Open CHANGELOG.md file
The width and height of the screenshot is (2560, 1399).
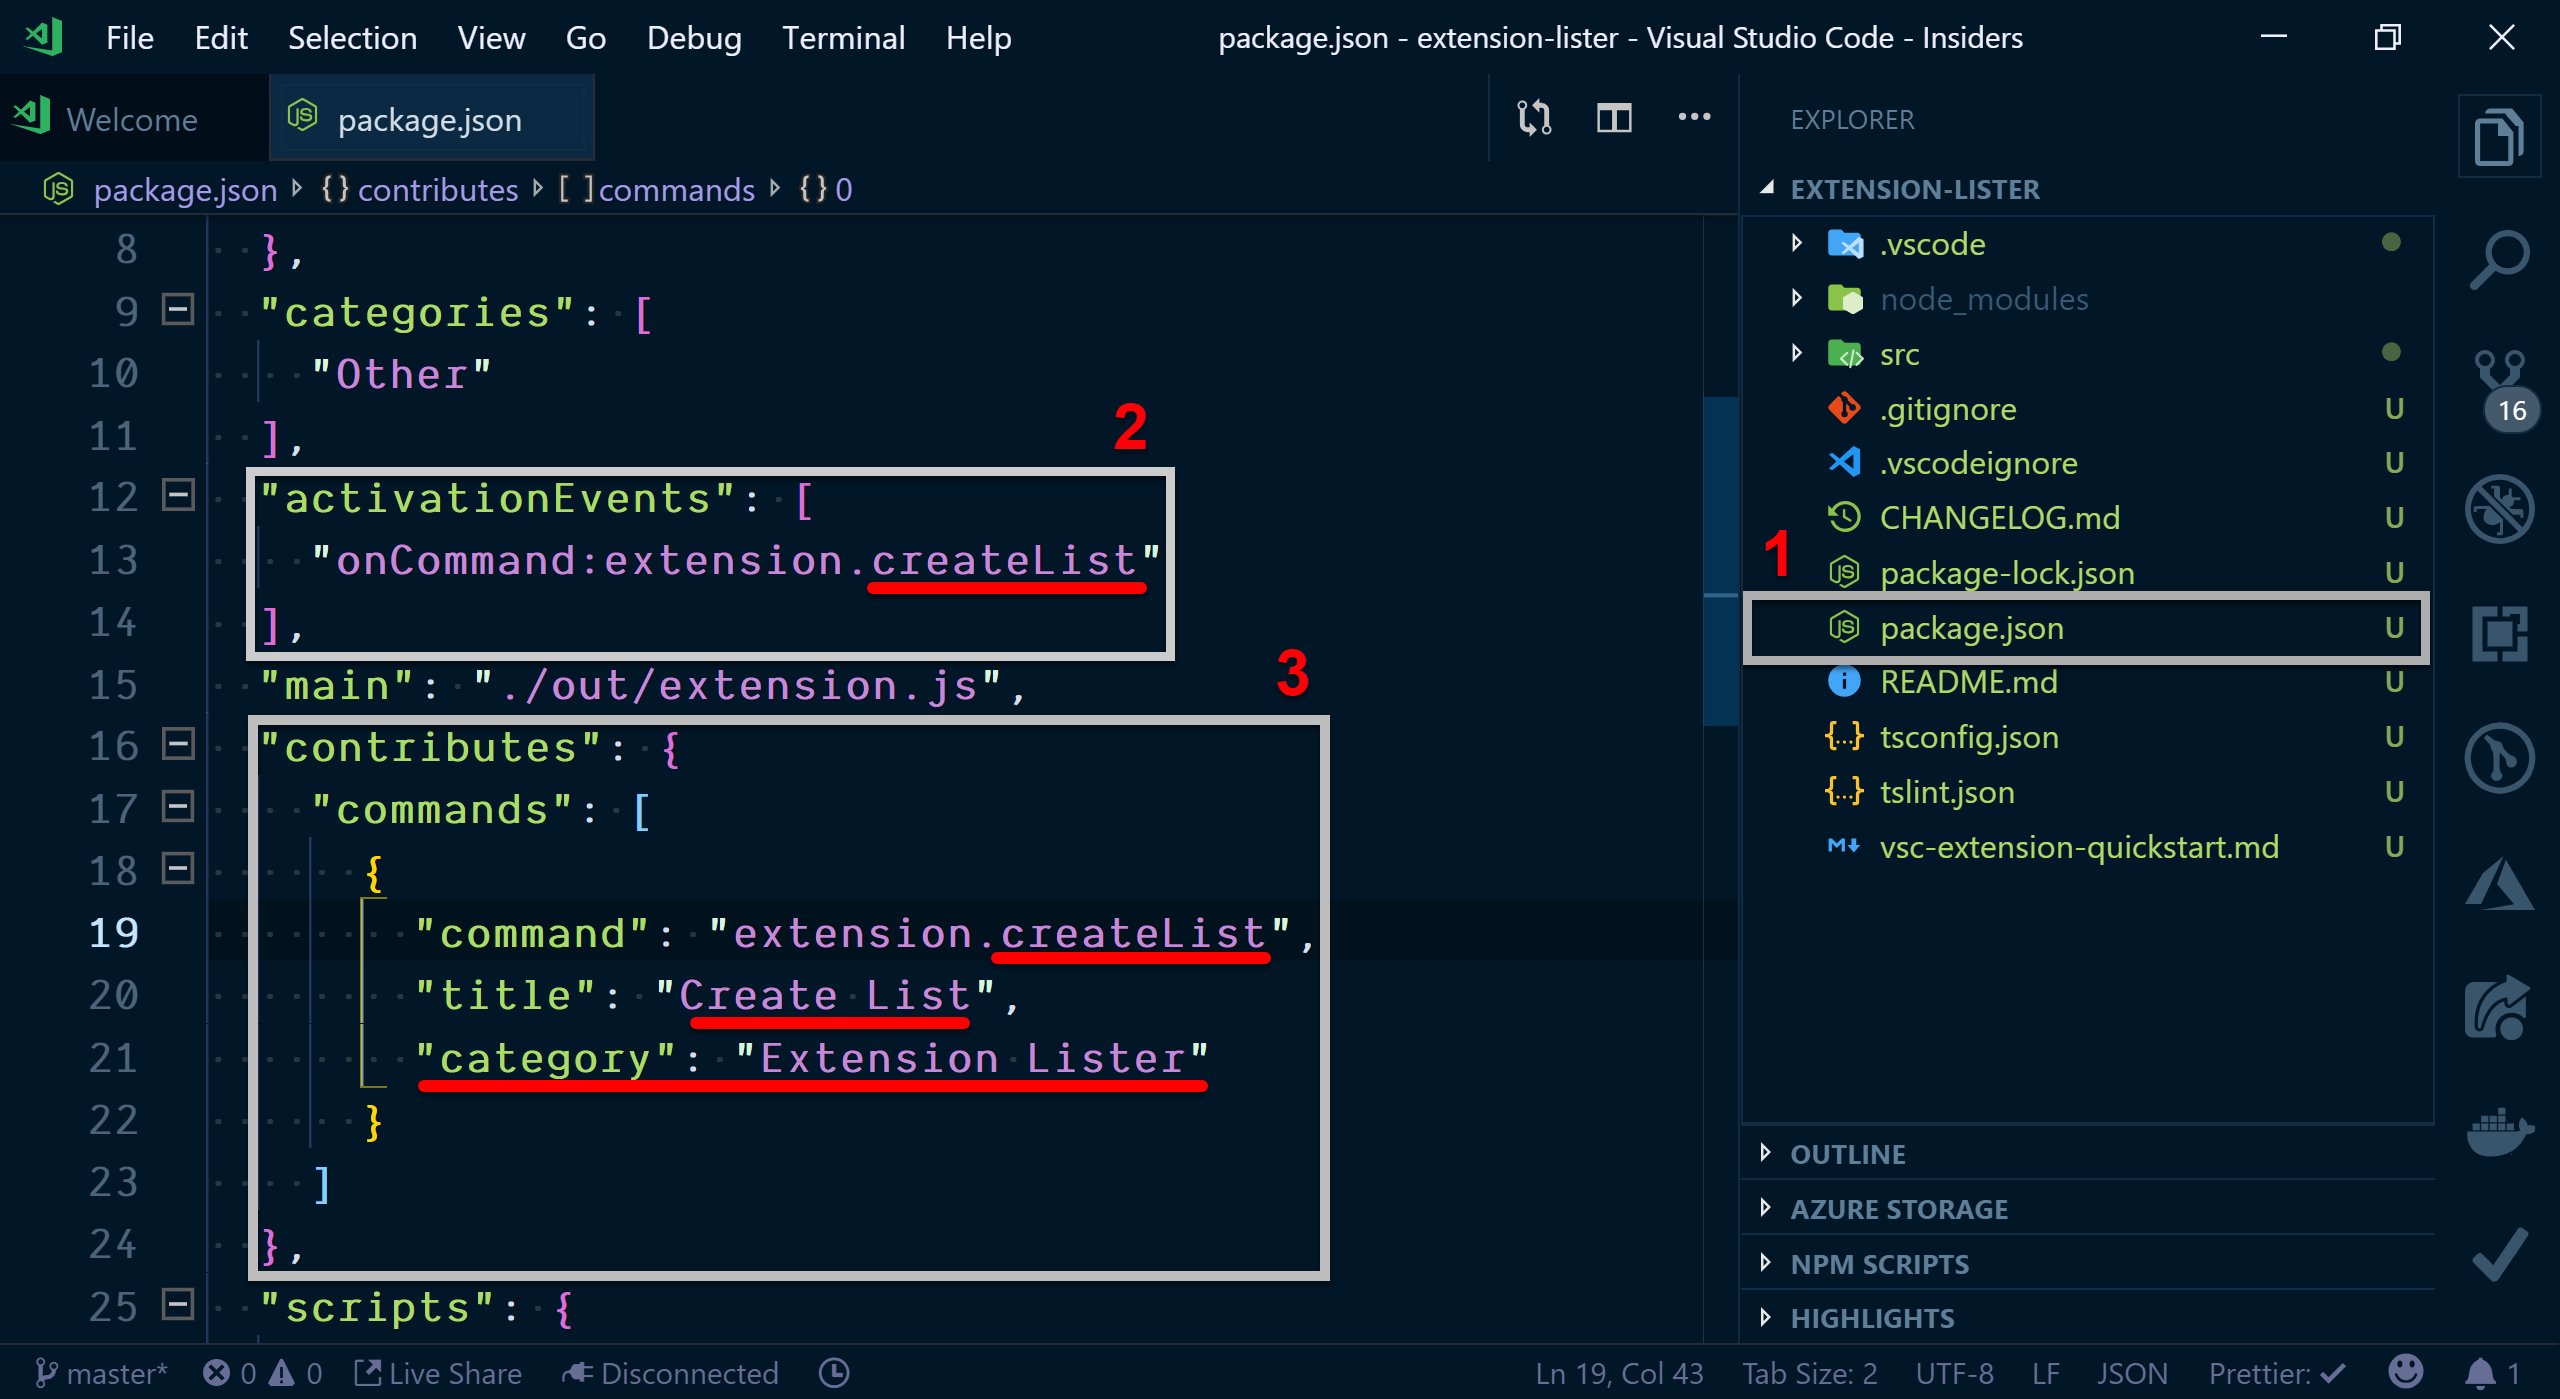(x=2088, y=518)
